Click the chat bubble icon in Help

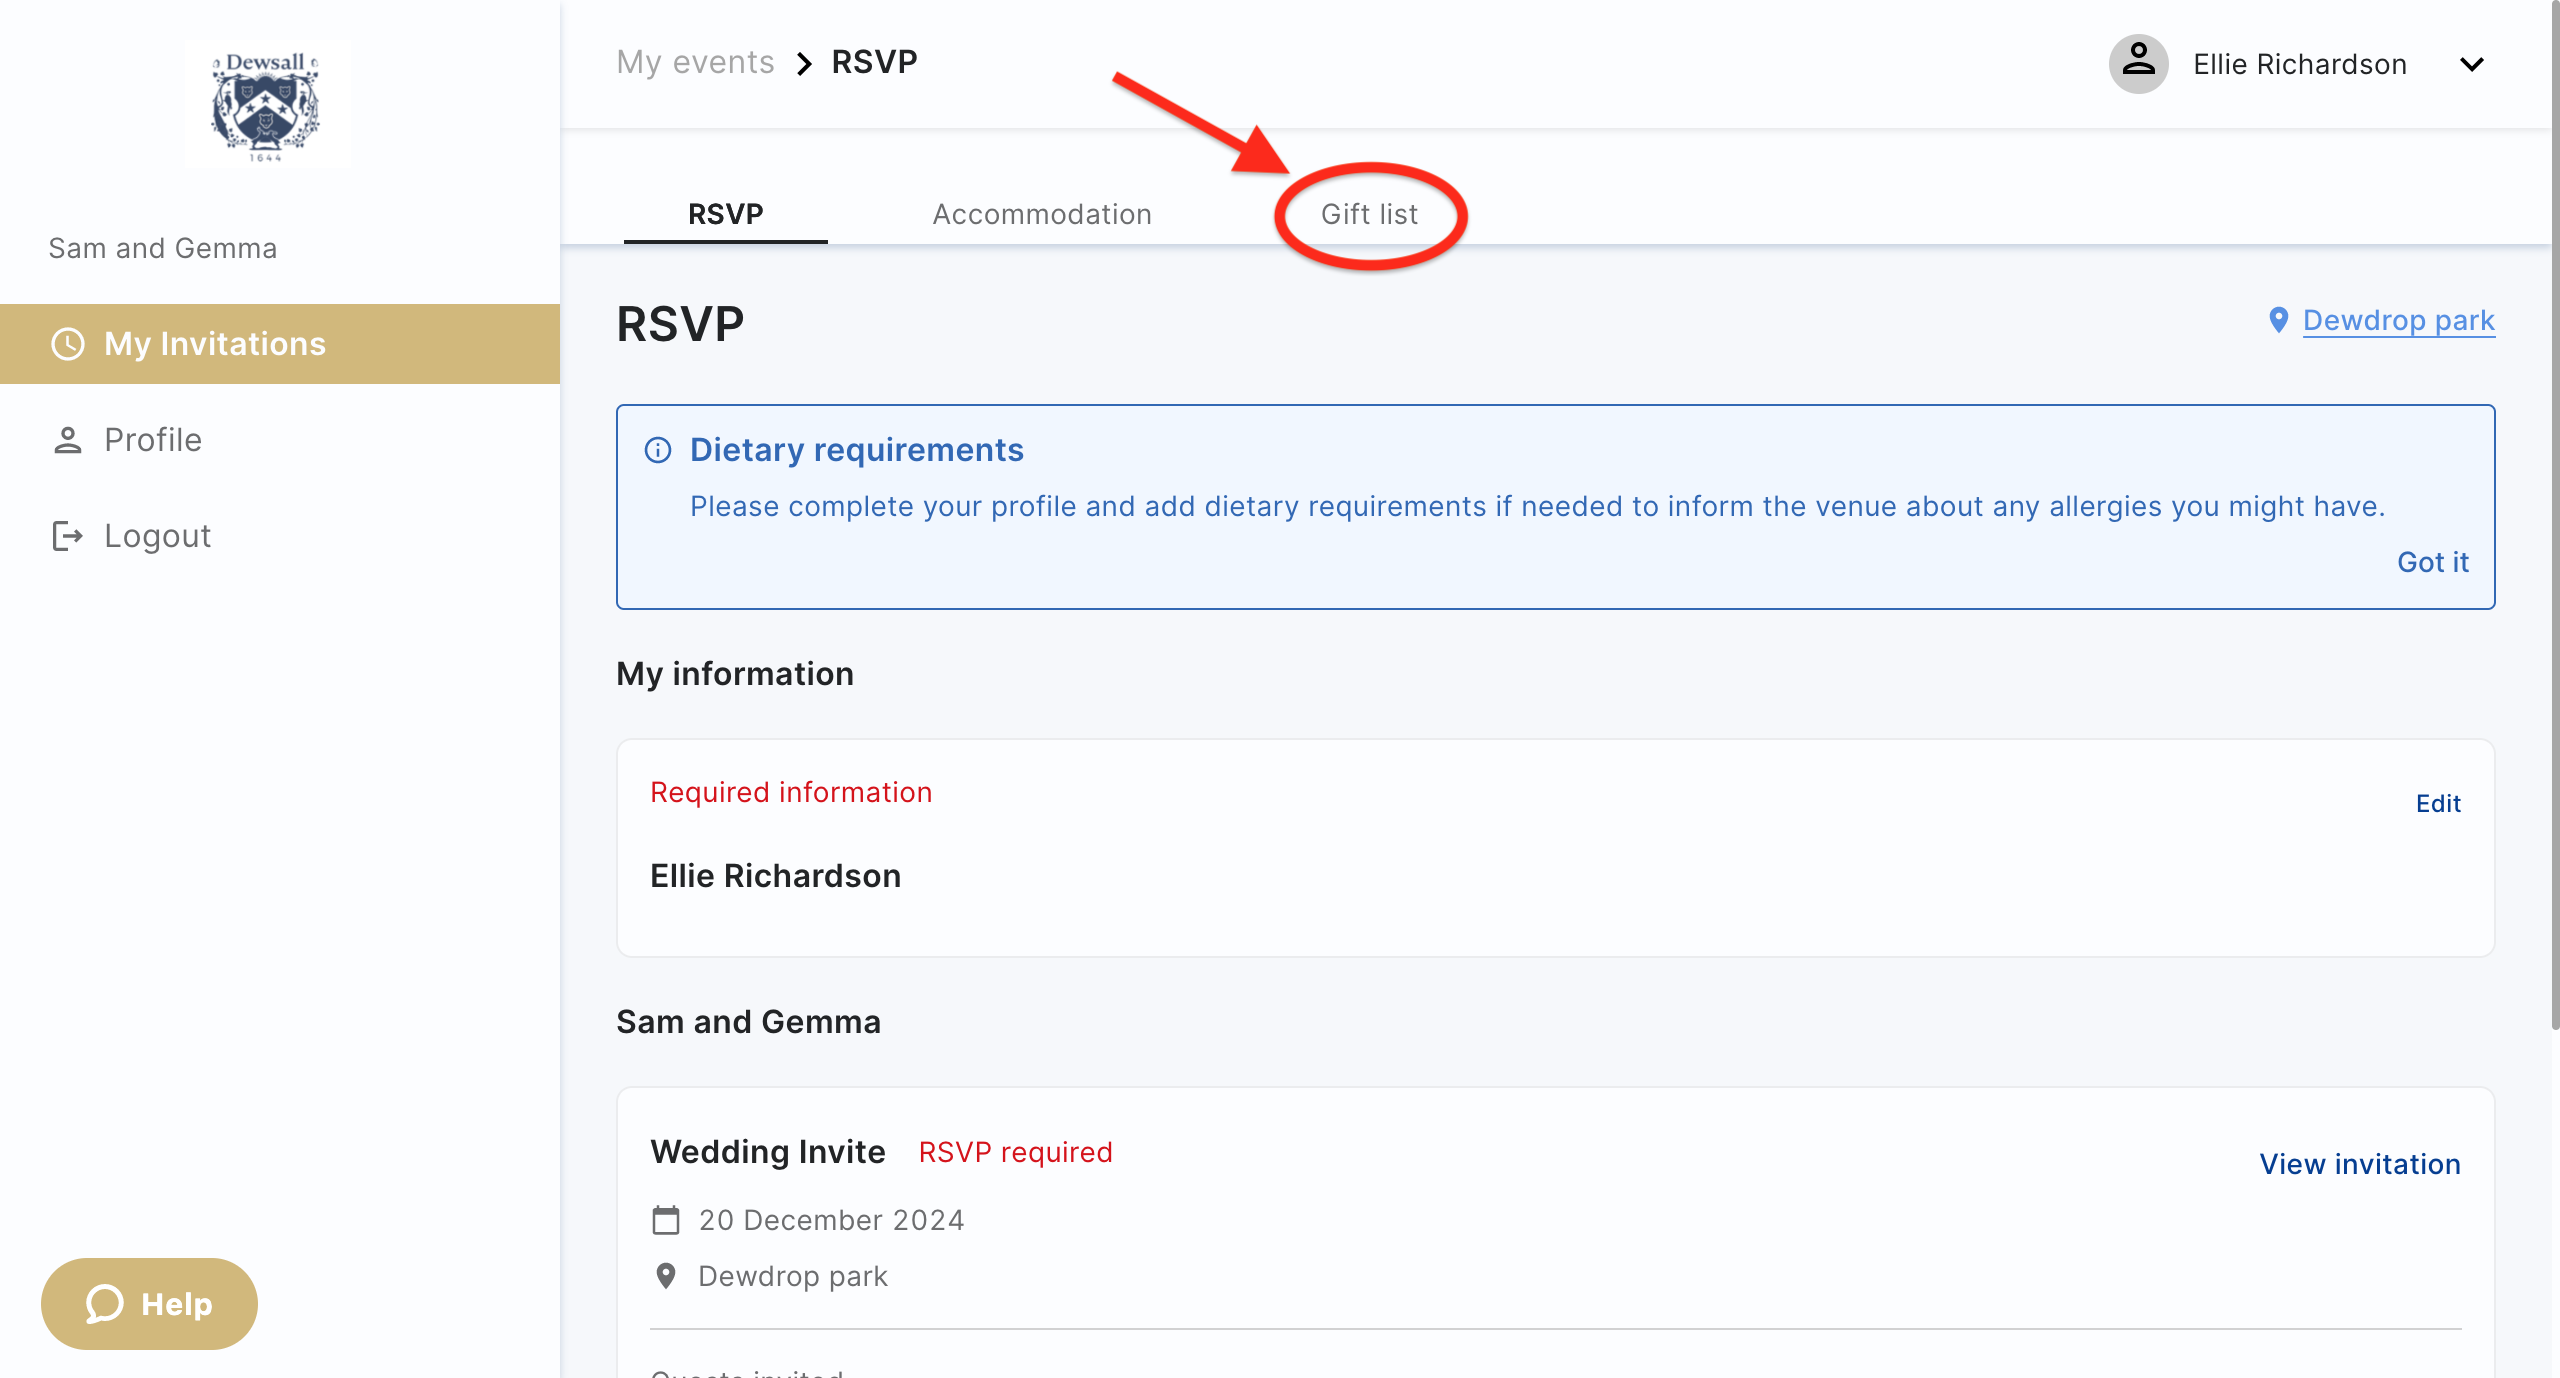[x=104, y=1304]
